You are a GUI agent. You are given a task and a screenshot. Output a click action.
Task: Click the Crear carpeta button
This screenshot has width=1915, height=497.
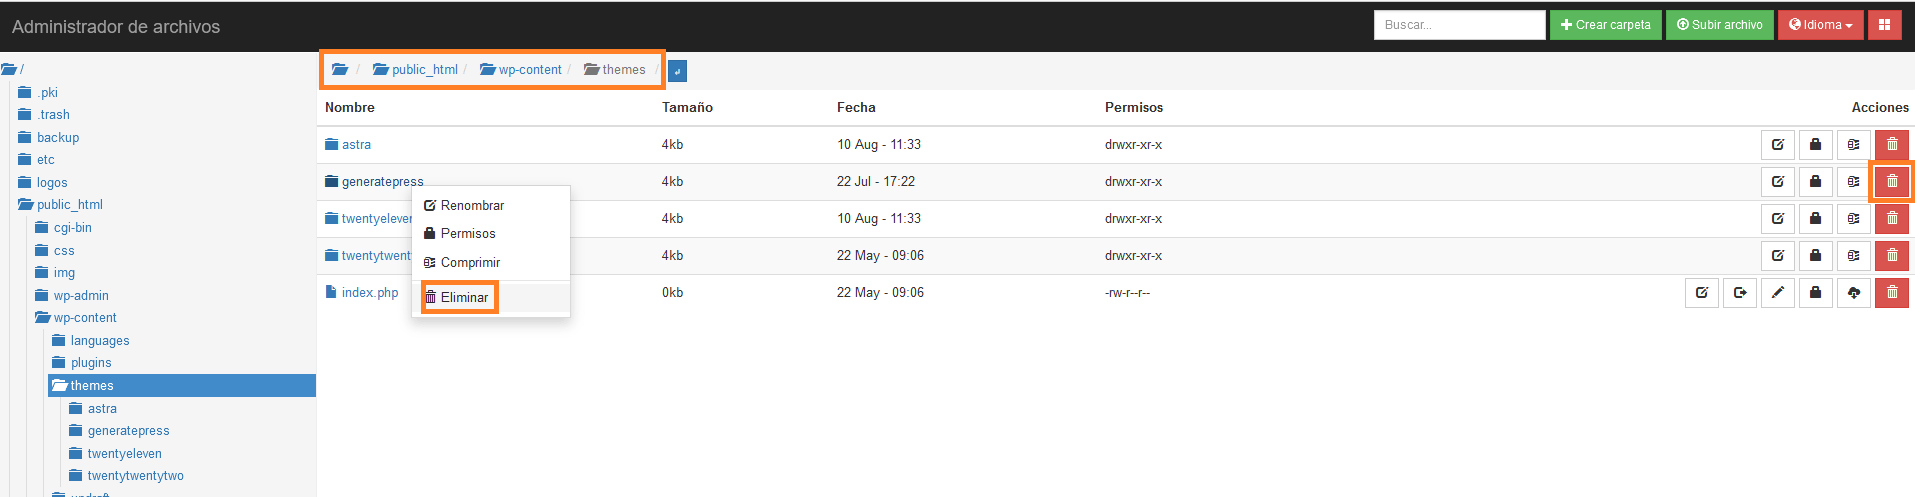1605,25
